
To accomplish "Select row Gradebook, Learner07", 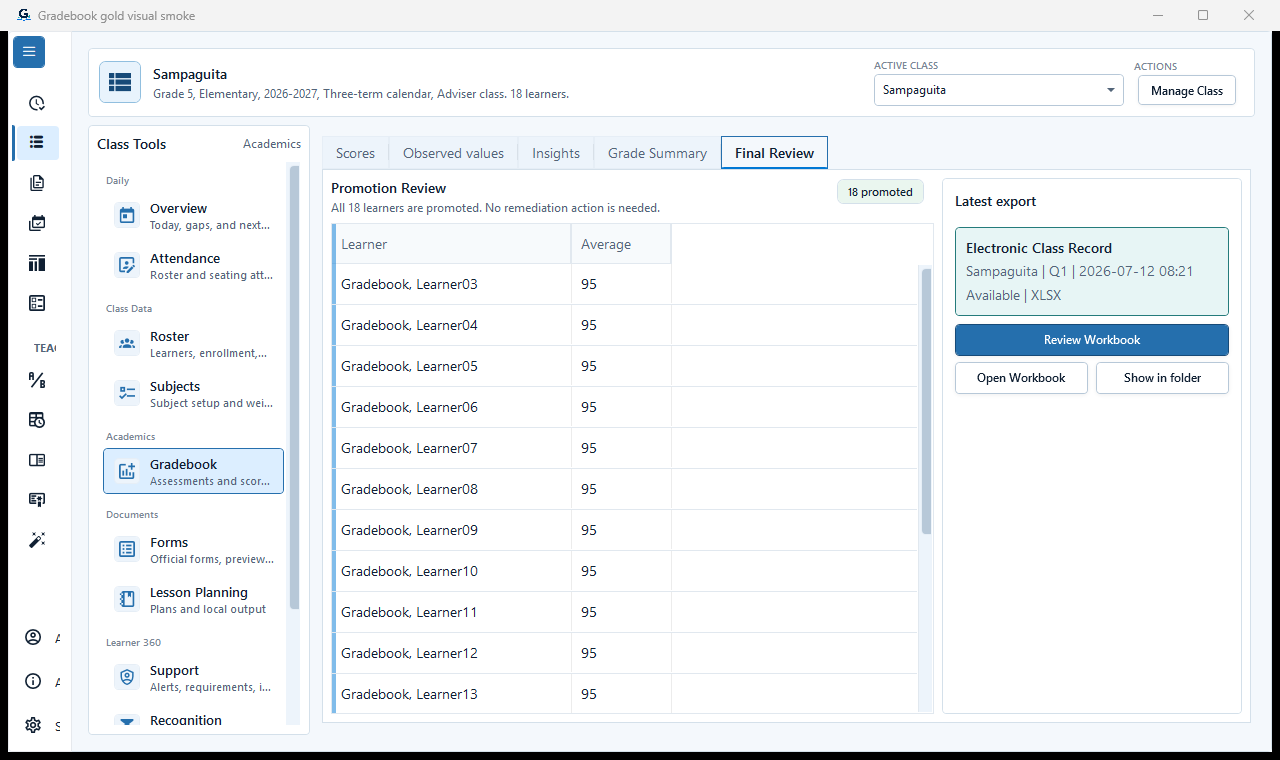I will click(x=625, y=448).
